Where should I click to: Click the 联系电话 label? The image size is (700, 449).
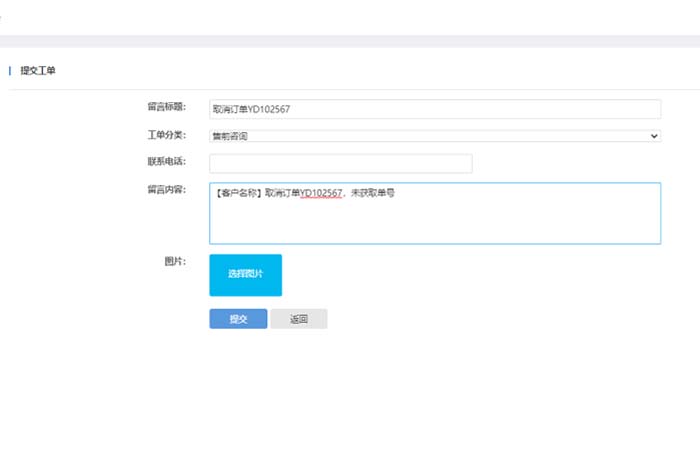[166, 161]
